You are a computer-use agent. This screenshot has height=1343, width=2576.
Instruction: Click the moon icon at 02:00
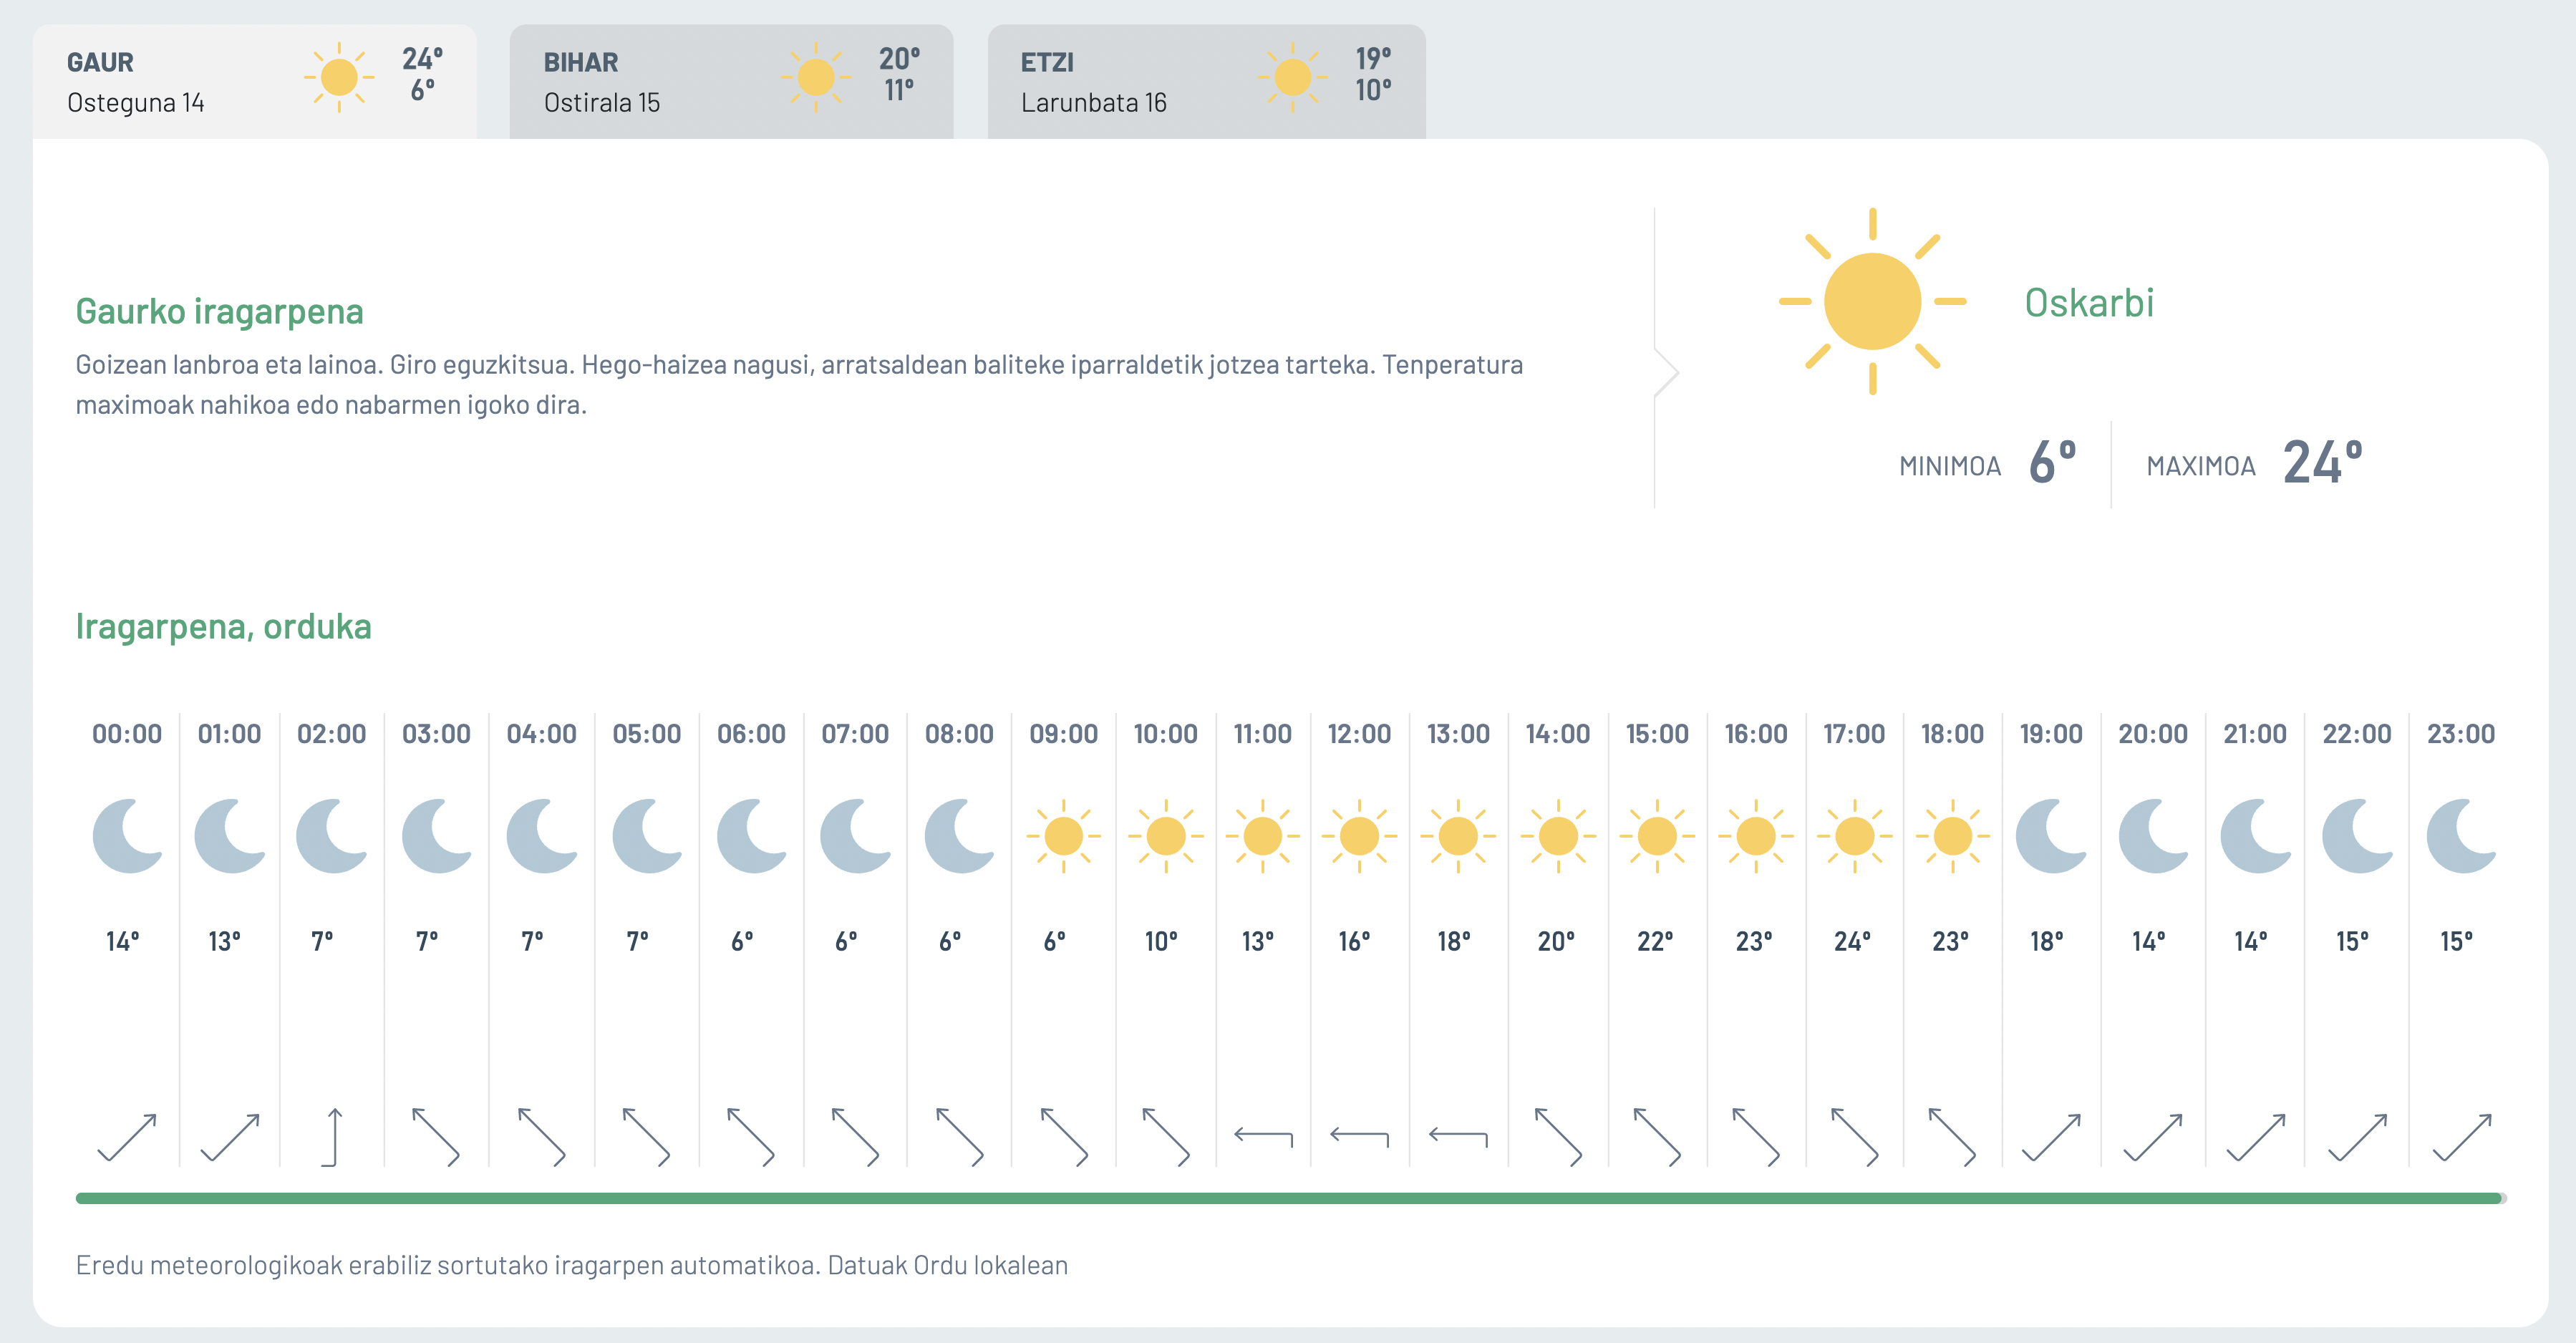click(x=332, y=836)
